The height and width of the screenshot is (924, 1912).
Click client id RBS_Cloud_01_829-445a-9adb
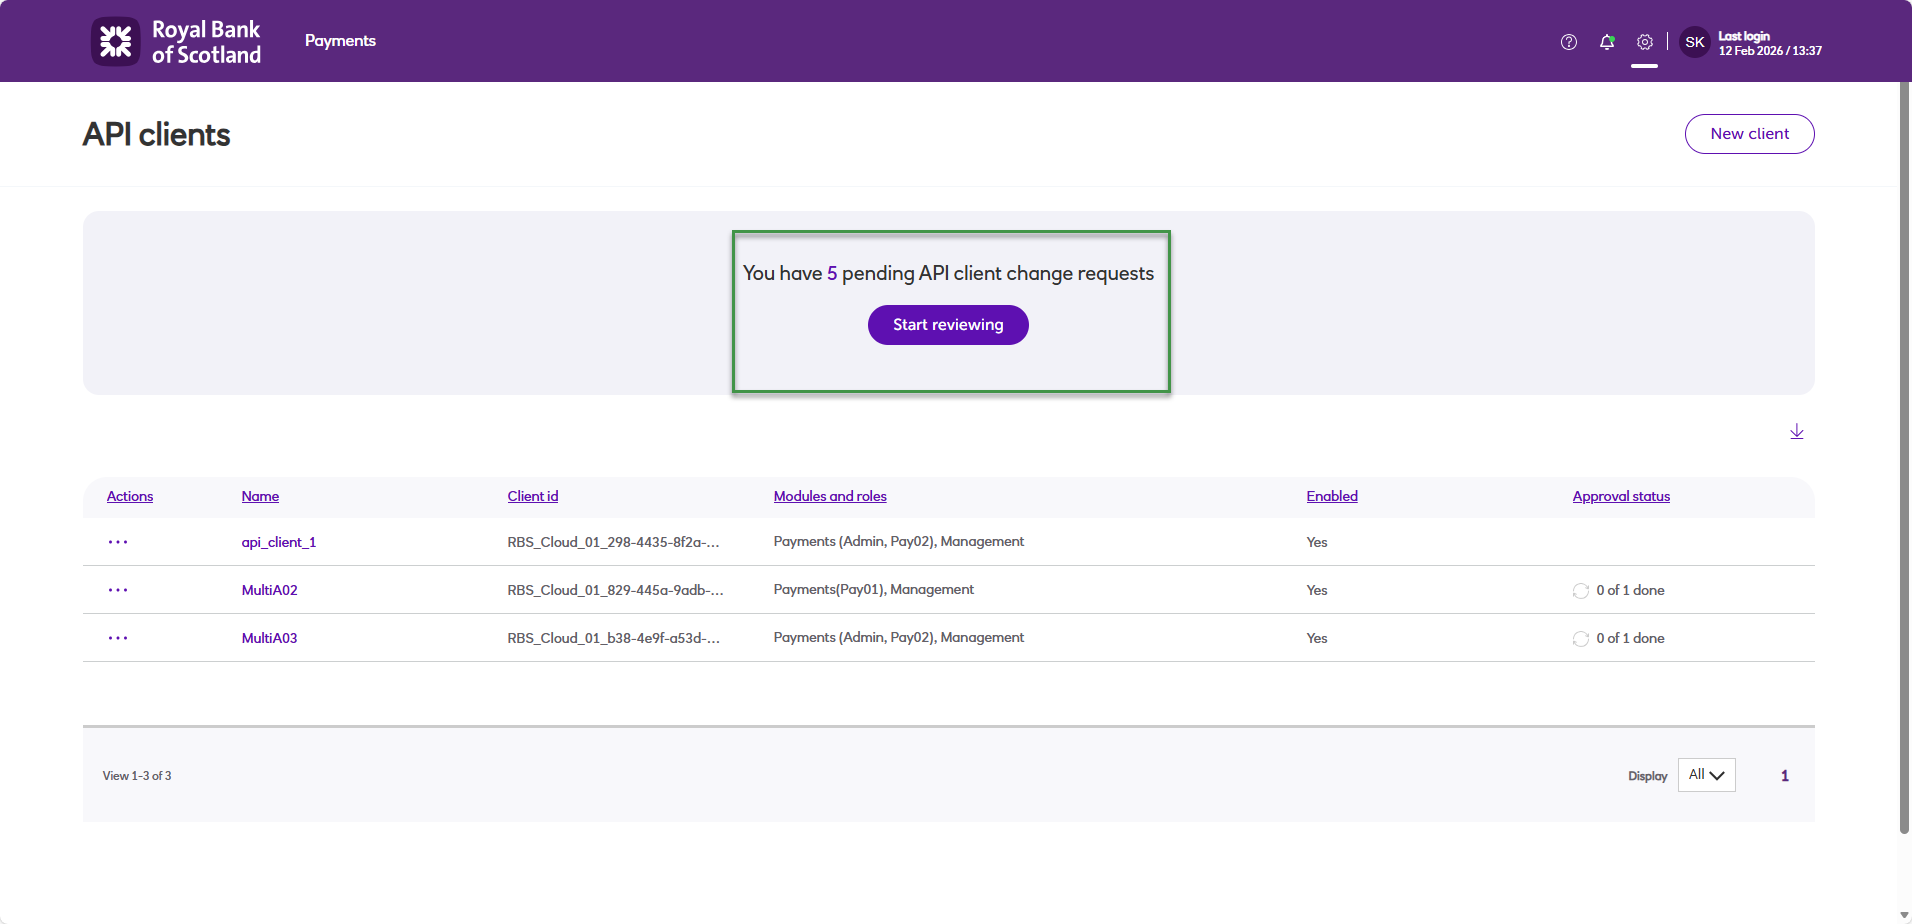(x=616, y=590)
